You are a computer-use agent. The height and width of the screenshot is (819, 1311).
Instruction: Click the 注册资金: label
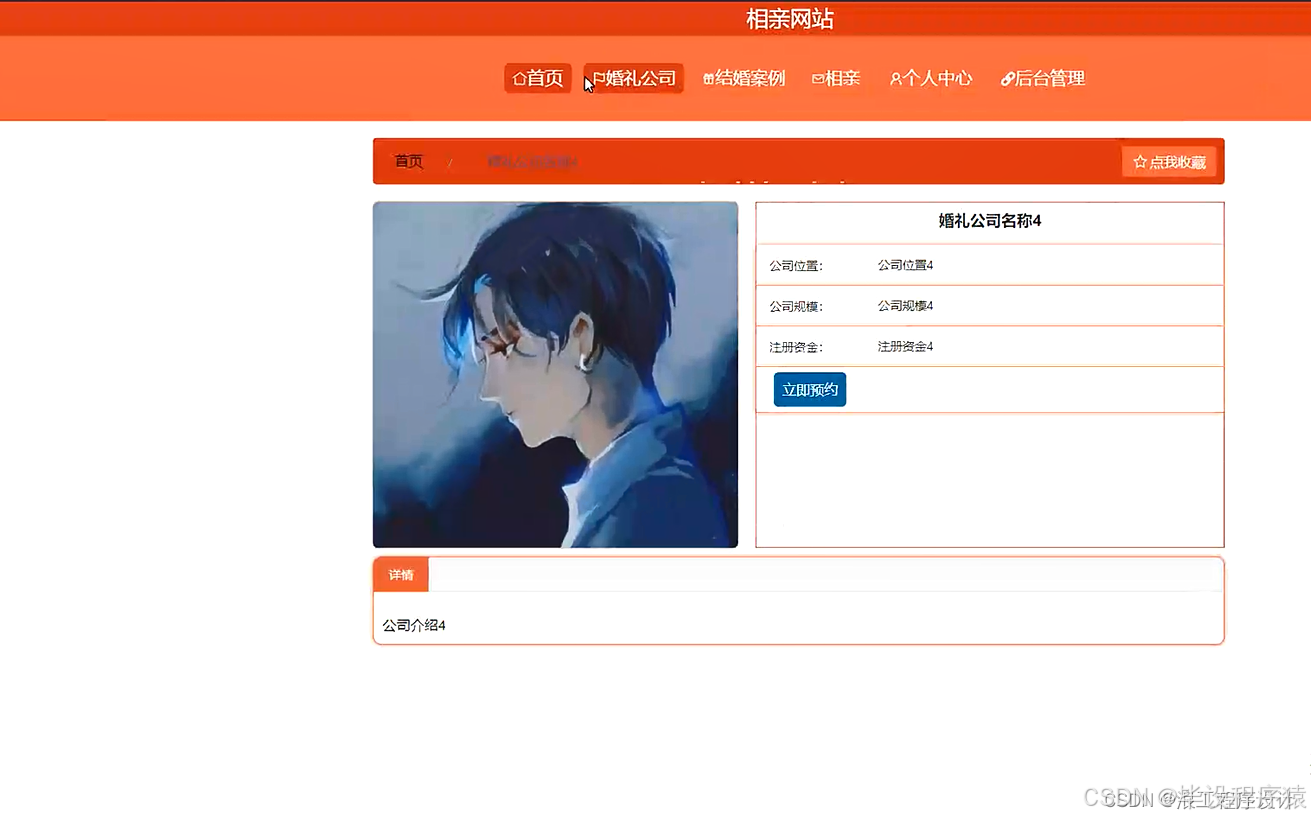[x=796, y=348]
